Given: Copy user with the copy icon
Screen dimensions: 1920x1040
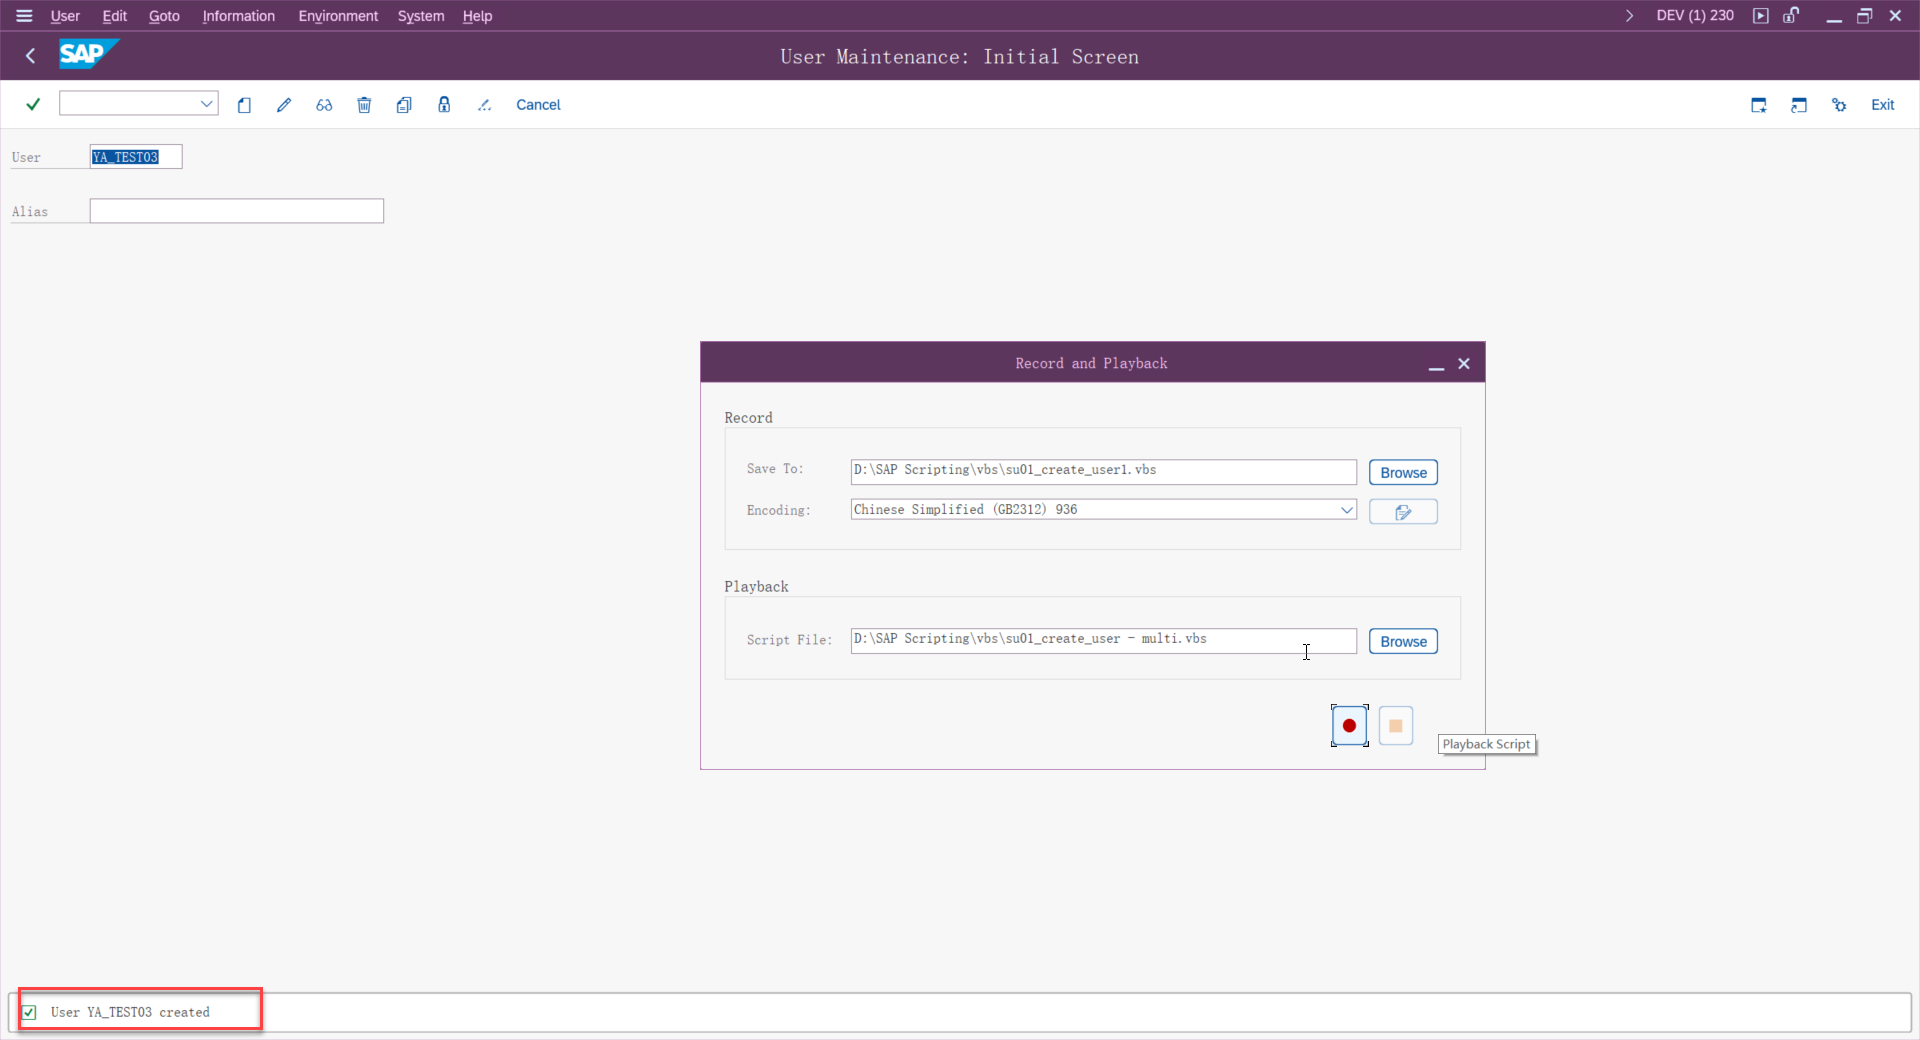Looking at the screenshot, I should pyautogui.click(x=404, y=105).
